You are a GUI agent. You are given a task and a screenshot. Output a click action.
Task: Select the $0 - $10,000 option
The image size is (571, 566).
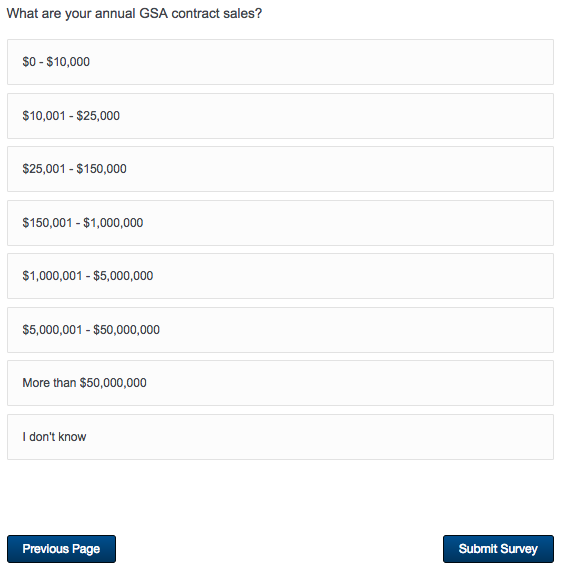pyautogui.click(x=280, y=62)
